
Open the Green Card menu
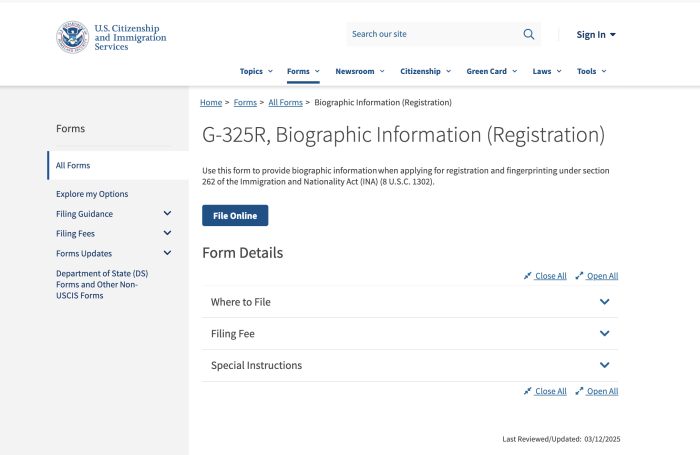click(492, 71)
